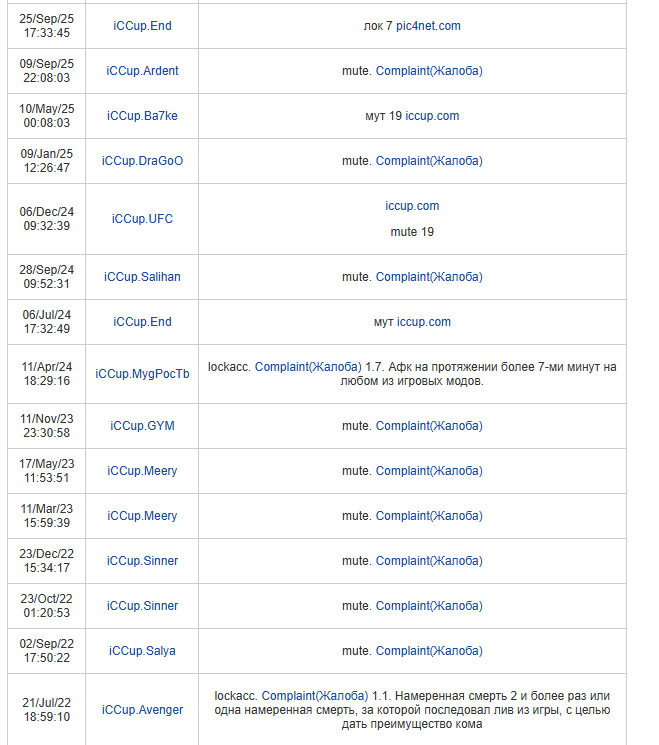Image resolution: width=659 pixels, height=745 pixels.
Task: Click iCCup.End in the 25/Sep/25 row
Action: tap(142, 26)
